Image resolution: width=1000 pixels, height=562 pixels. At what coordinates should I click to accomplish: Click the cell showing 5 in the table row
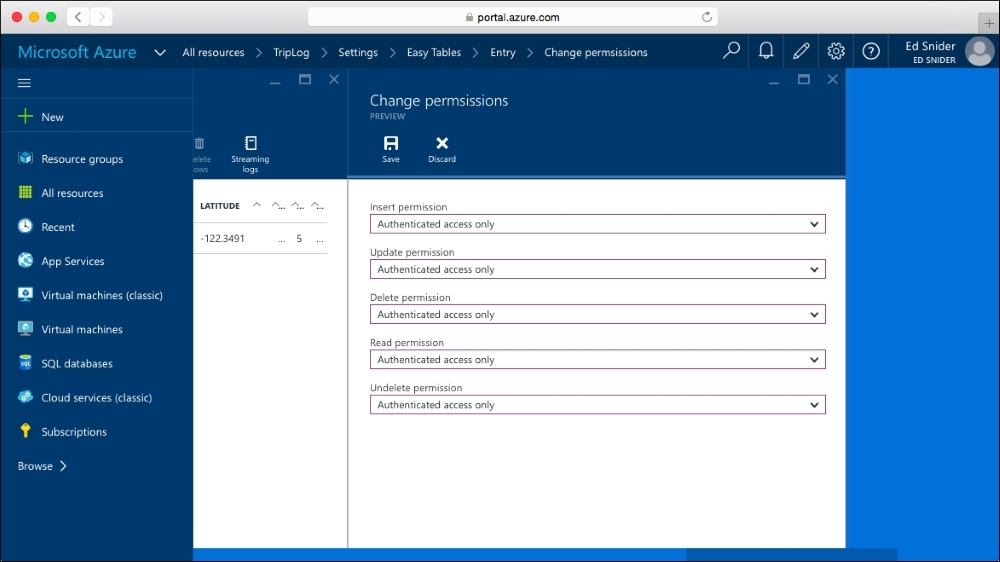[x=299, y=239]
